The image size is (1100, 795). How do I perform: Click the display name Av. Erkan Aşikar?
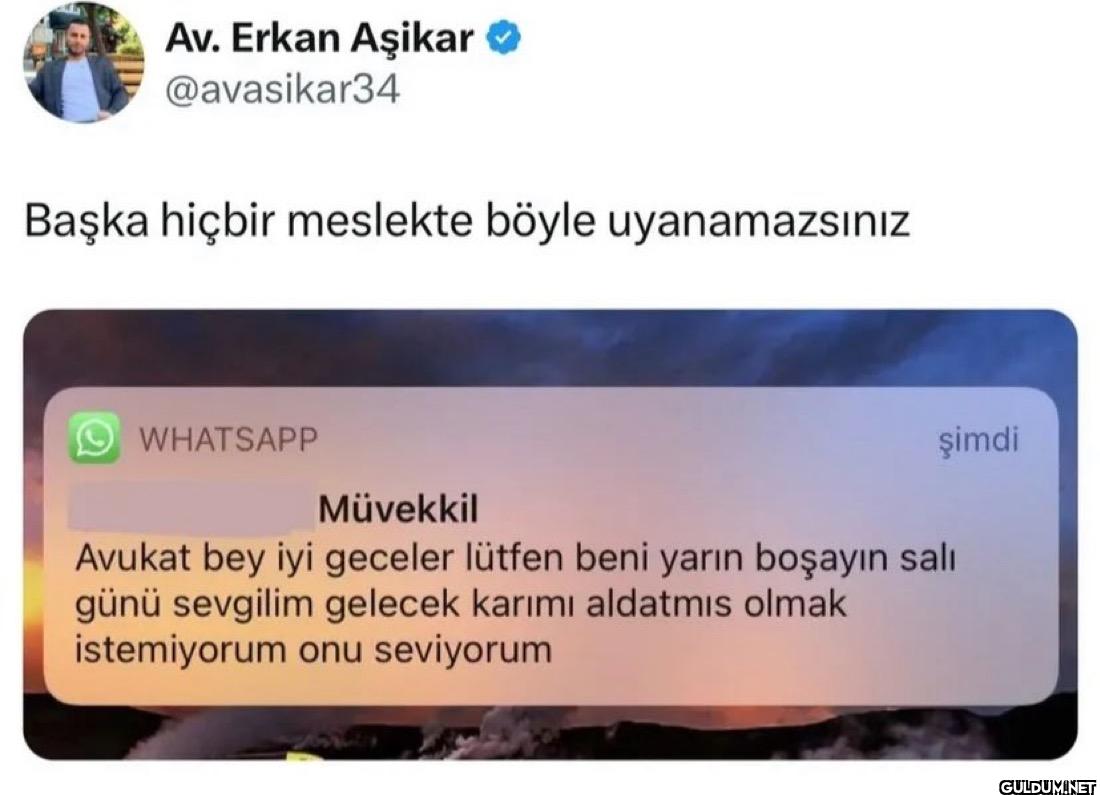(x=319, y=38)
